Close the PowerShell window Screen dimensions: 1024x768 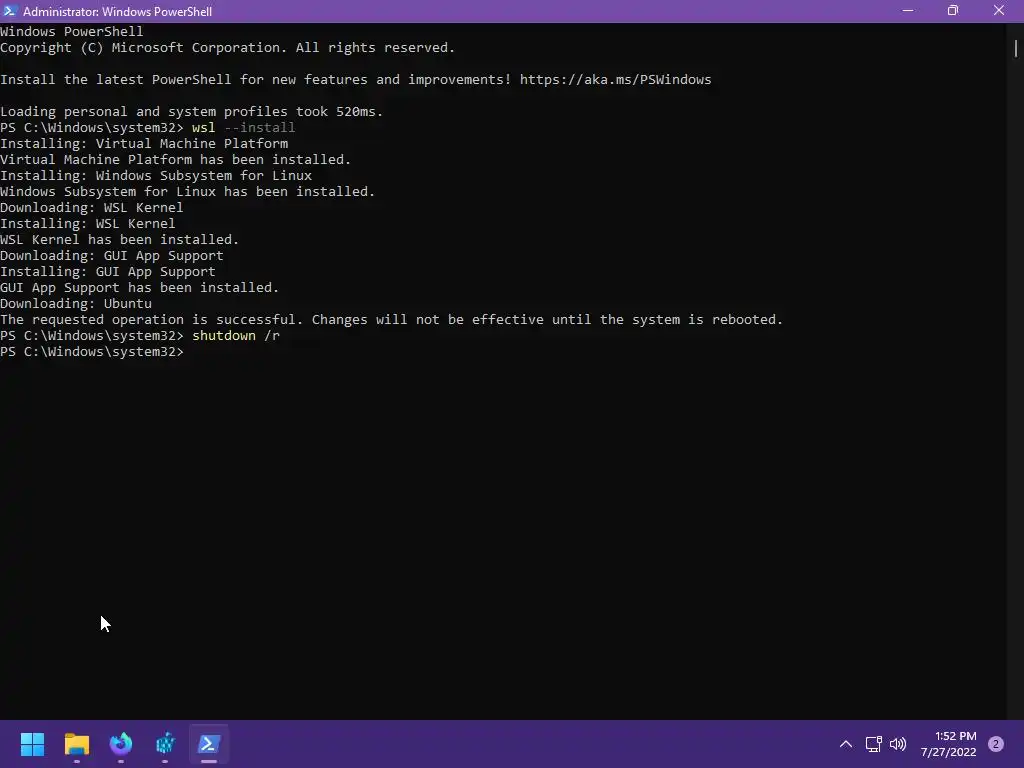click(999, 11)
